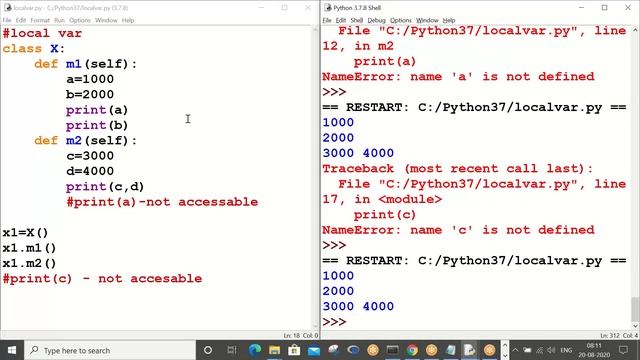Click the 'print(c,d)' line in editor
This screenshot has width=640, height=360.
pyautogui.click(x=105, y=187)
